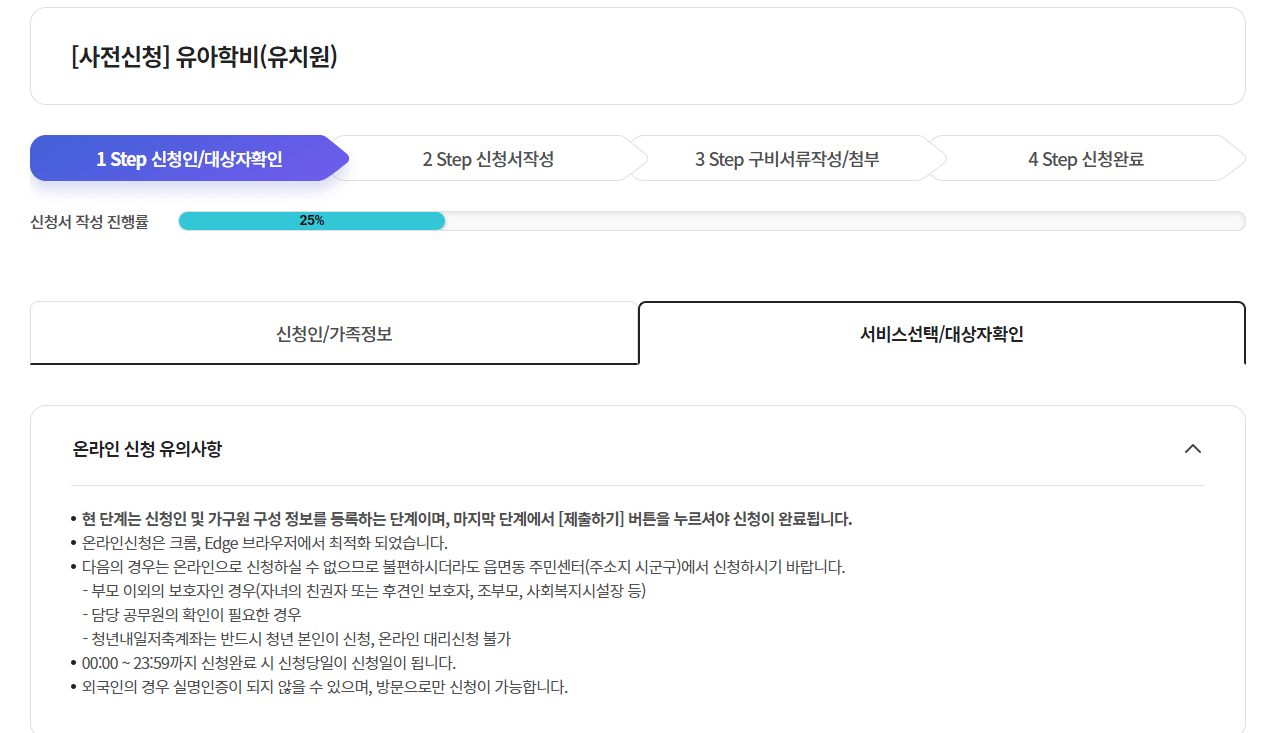This screenshot has width=1283, height=733.
Task: Click the 신청서 작성 진행률 label
Action: click(x=89, y=220)
